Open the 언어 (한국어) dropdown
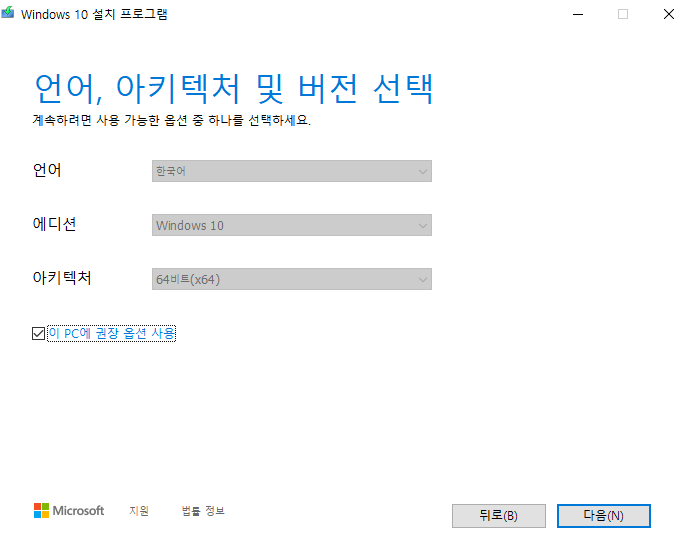 292,171
